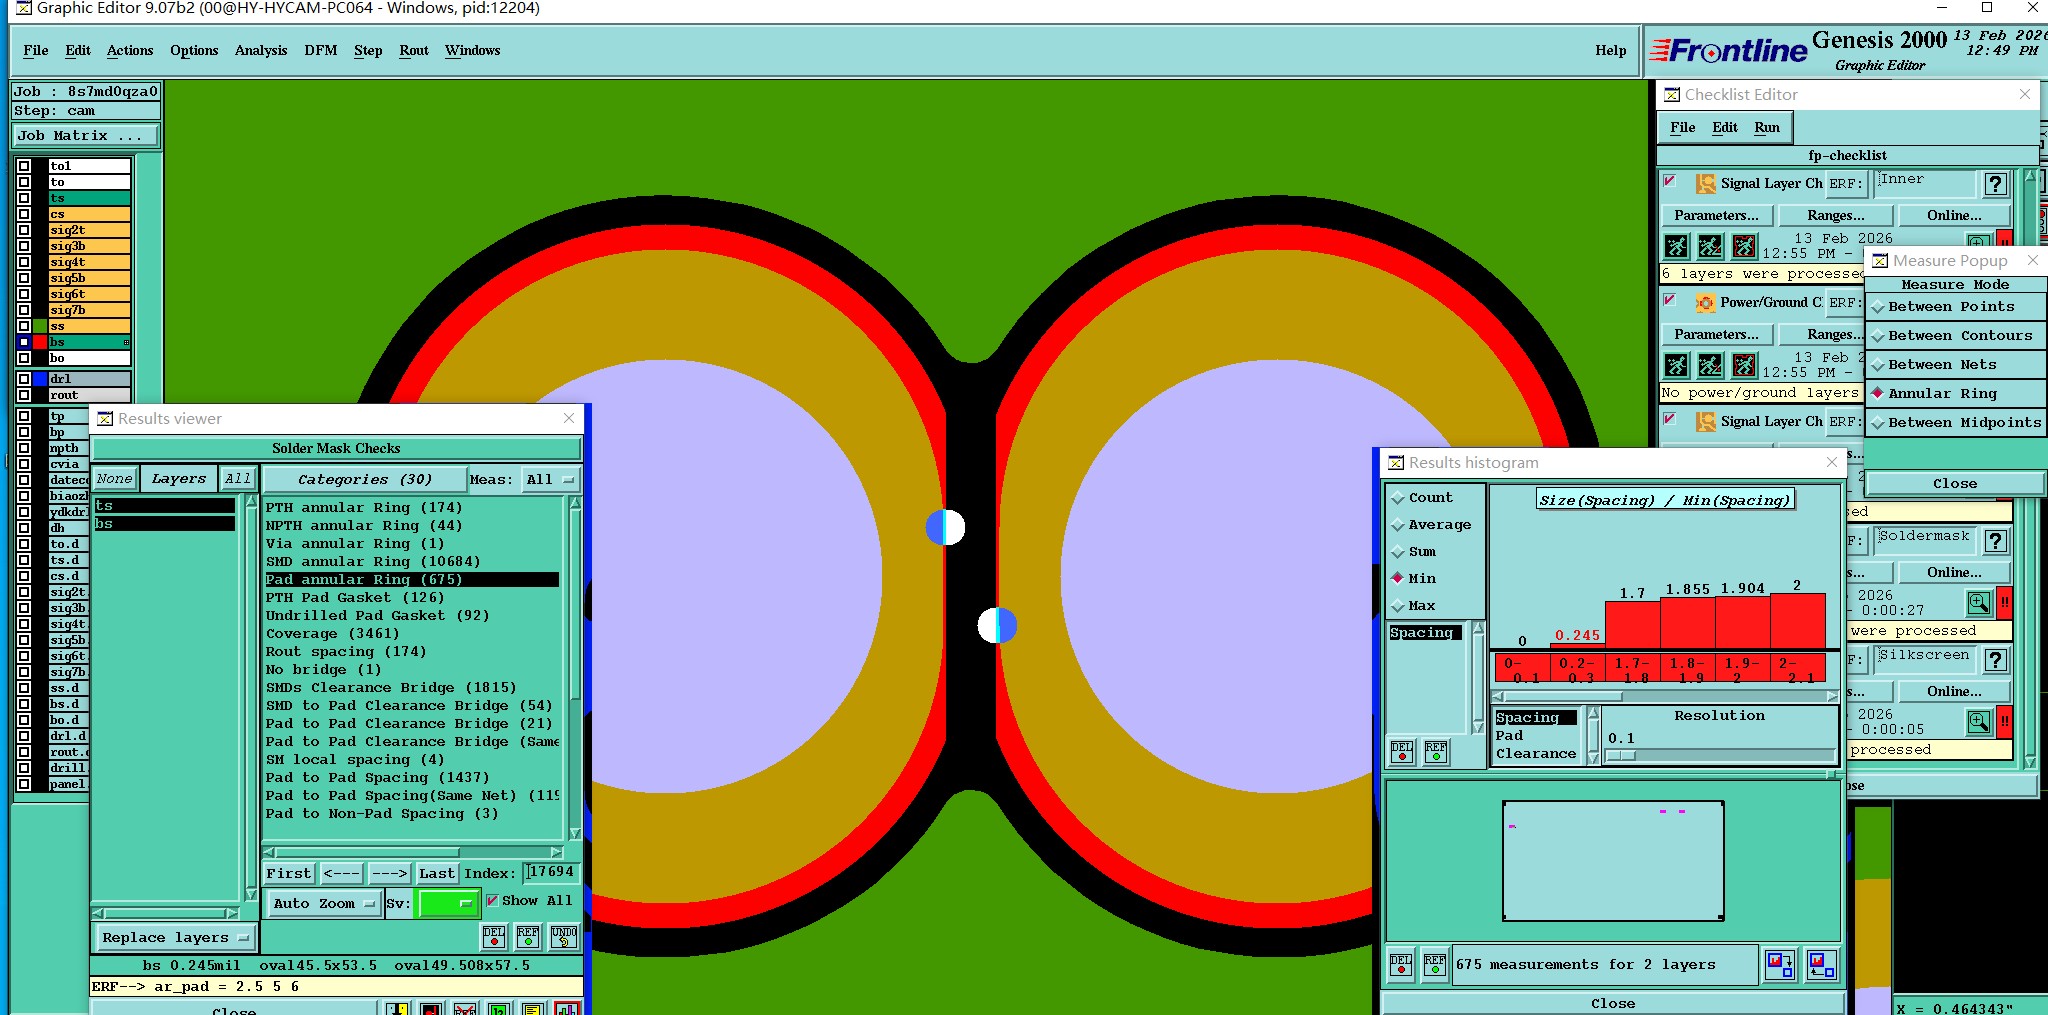Screen dimensions: 2048x1015
Task: Click red histogram bar labeled 1.855
Action: coord(1688,623)
